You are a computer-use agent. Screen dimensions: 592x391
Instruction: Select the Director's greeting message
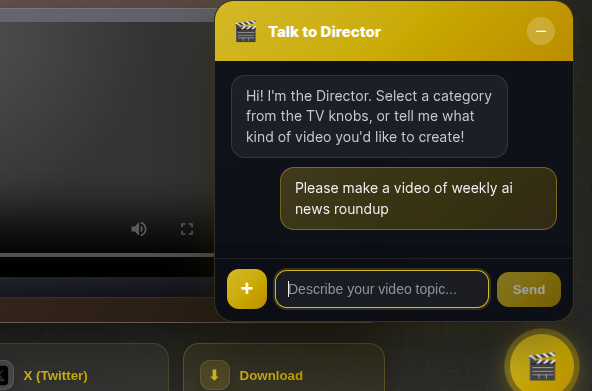coord(369,116)
